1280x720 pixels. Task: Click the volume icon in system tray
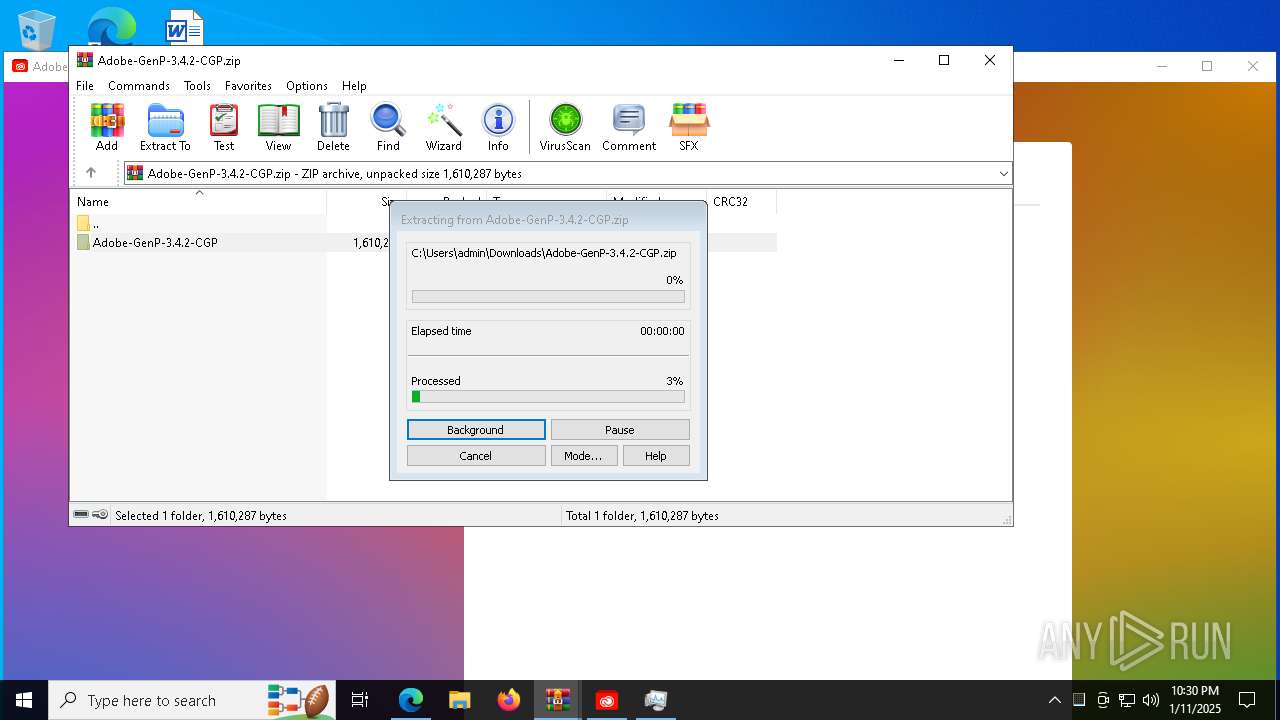tap(1151, 700)
